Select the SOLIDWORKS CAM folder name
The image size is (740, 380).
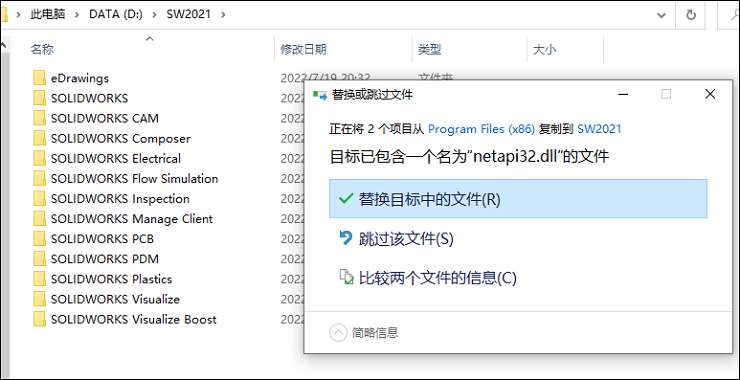pyautogui.click(x=105, y=118)
